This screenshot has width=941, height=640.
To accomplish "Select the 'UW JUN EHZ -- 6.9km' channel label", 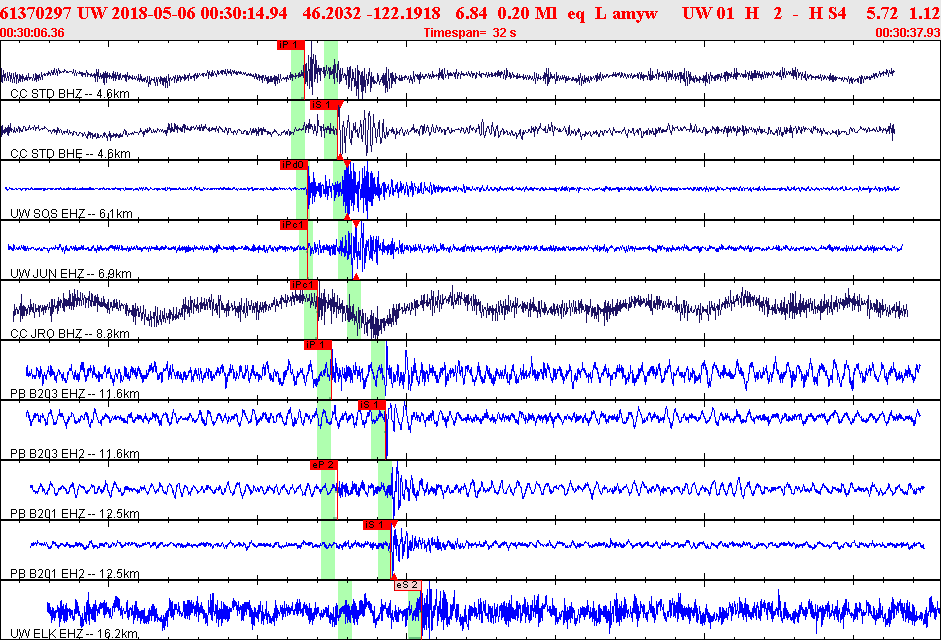I will coord(71,274).
